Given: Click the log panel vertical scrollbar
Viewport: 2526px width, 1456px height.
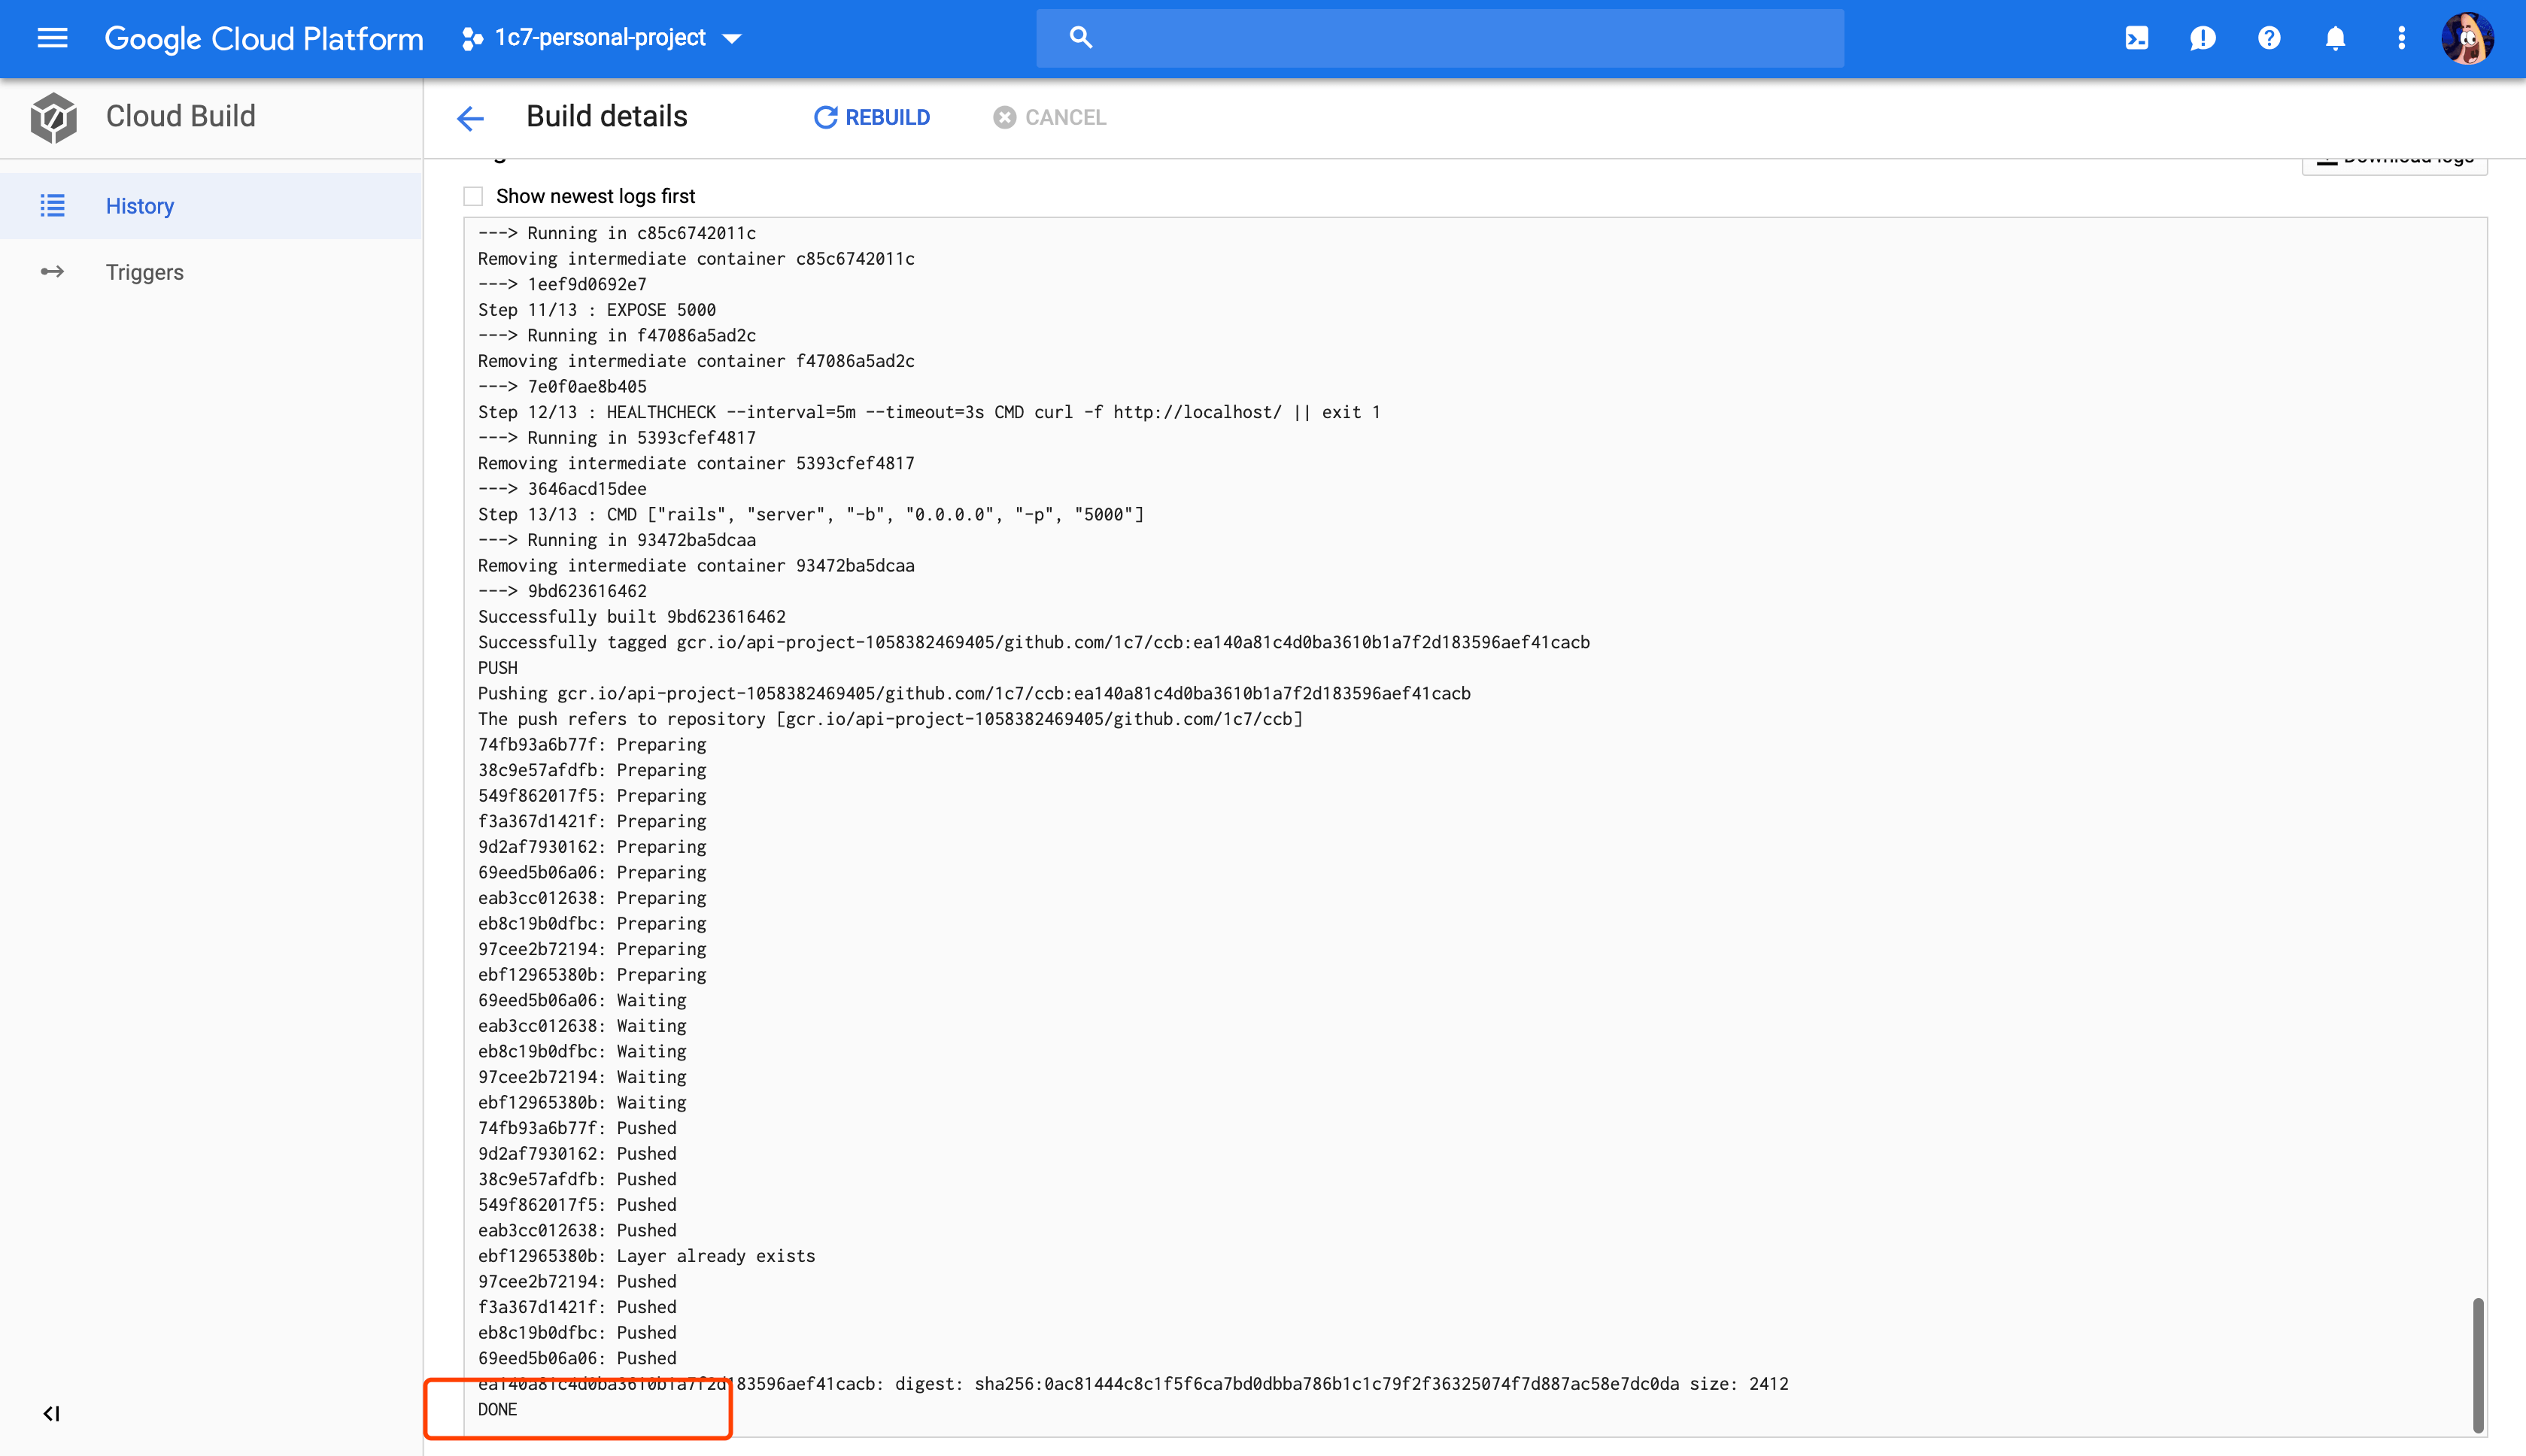Looking at the screenshot, I should 2477,1364.
